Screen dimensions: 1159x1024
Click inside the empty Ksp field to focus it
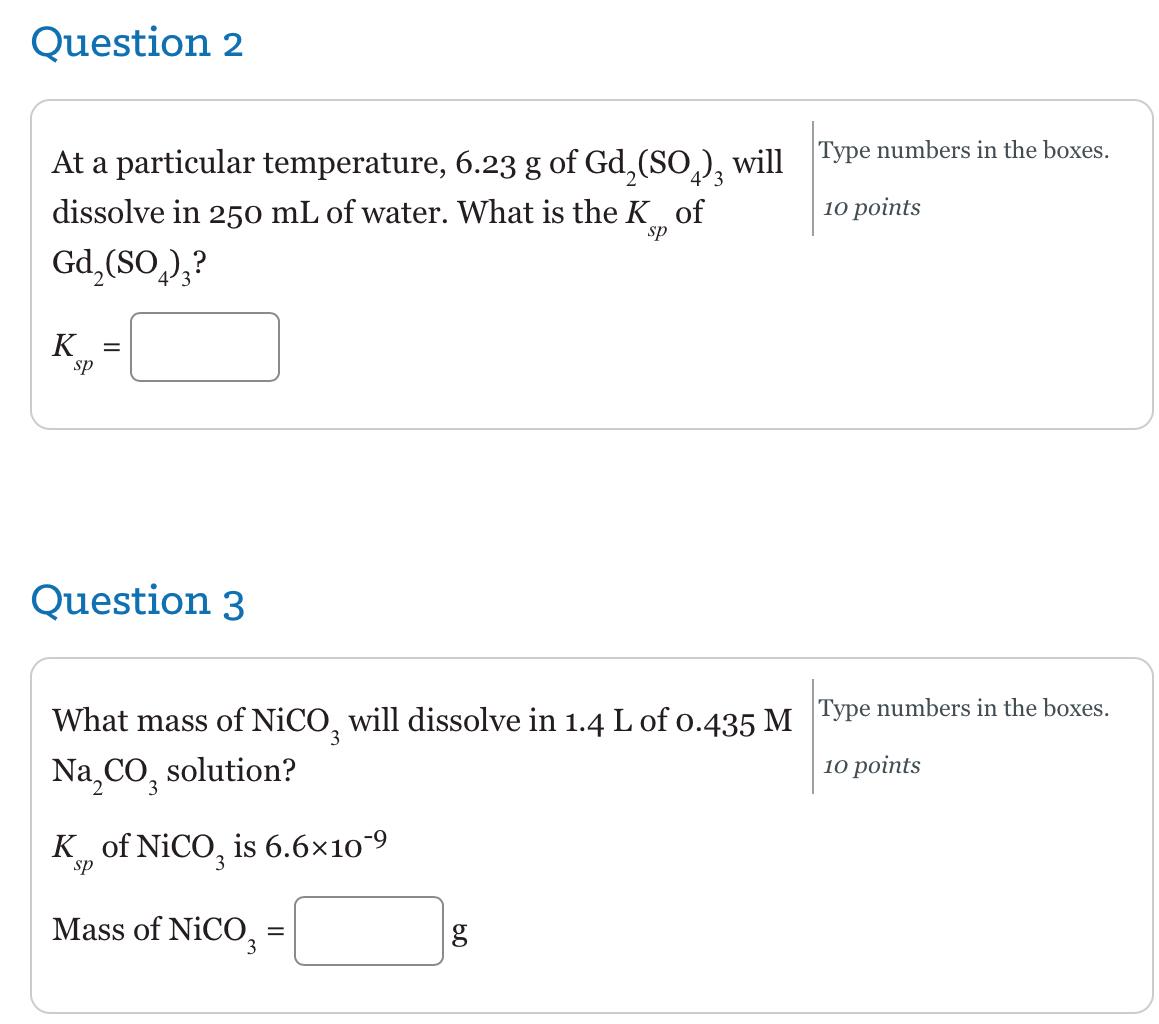point(203,347)
